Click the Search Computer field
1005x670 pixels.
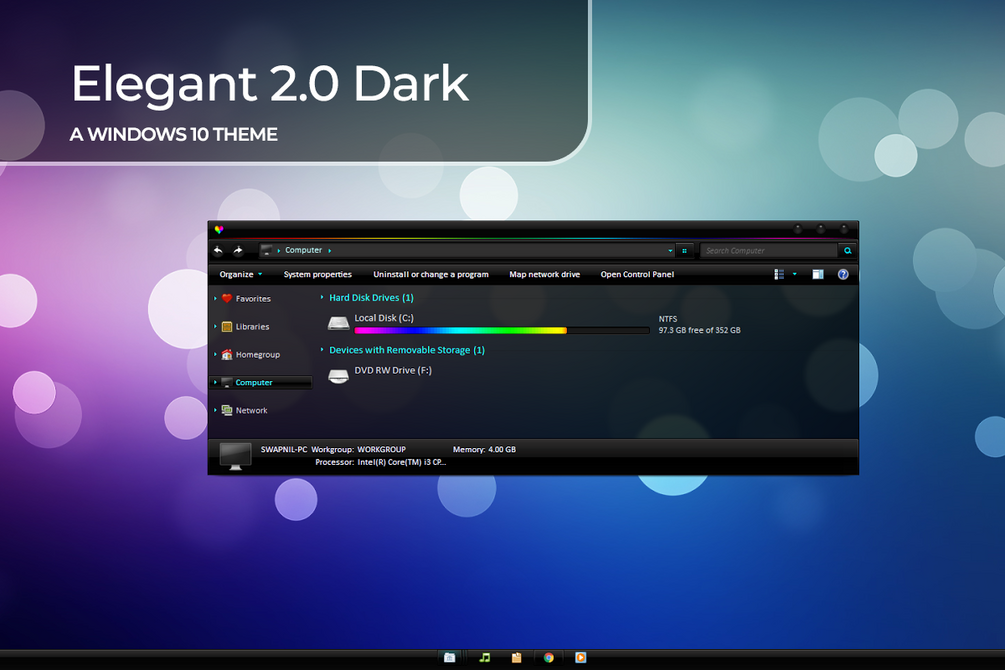click(x=768, y=251)
